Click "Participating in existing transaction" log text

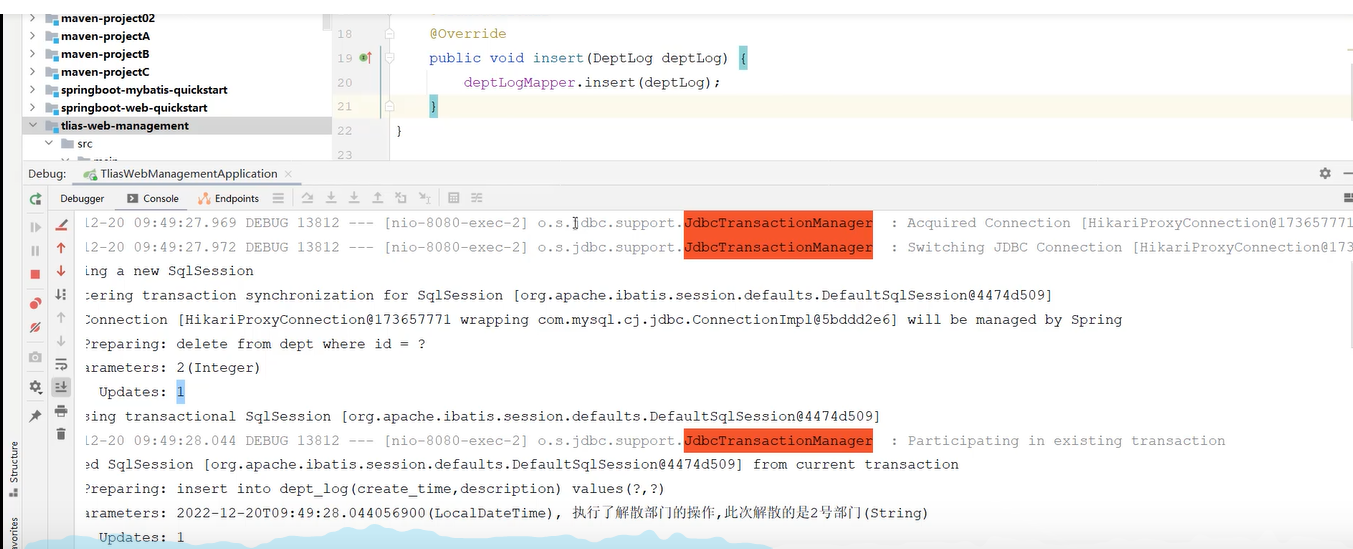[x=1066, y=440]
